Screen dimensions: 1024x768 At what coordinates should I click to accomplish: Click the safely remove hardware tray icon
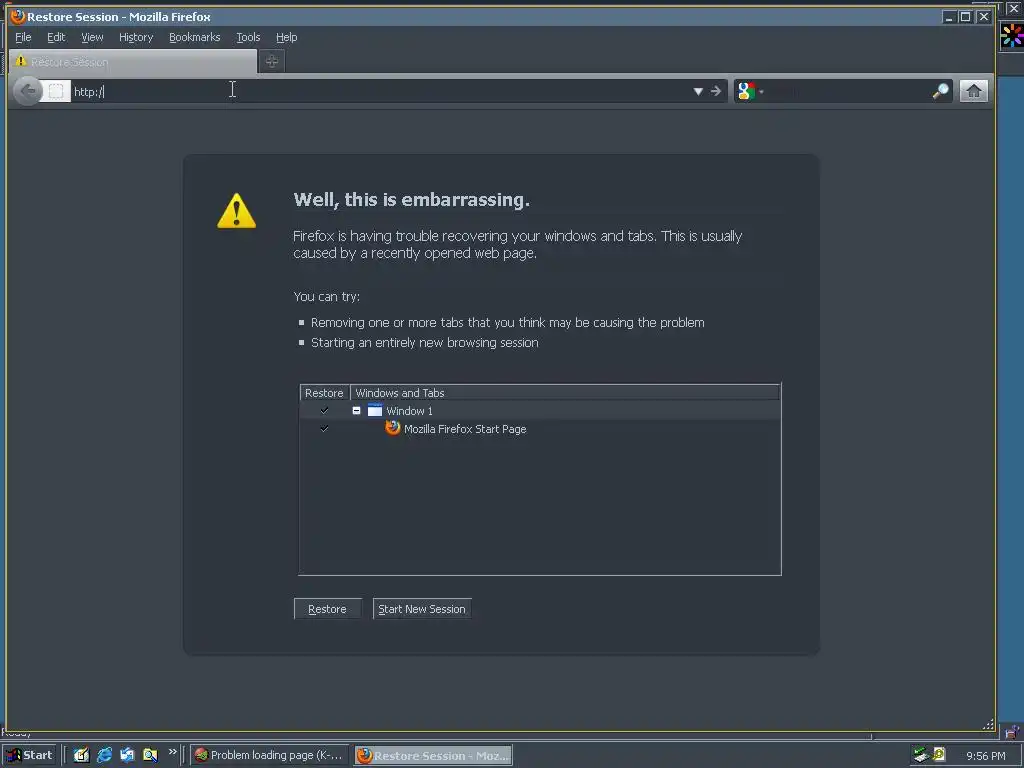pyautogui.click(x=921, y=755)
